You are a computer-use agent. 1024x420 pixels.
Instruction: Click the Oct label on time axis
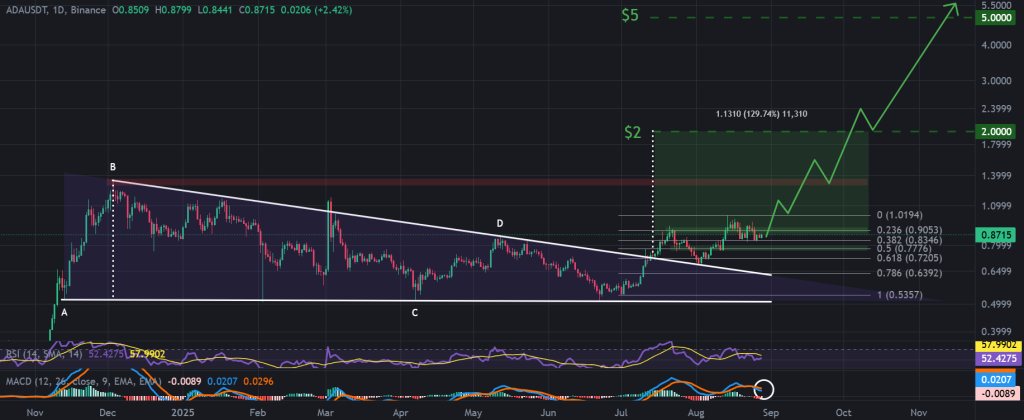844,413
